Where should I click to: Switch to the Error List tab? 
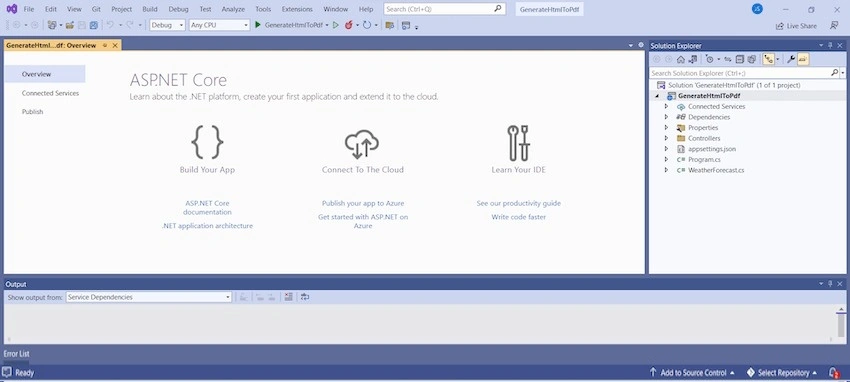[x=17, y=354]
